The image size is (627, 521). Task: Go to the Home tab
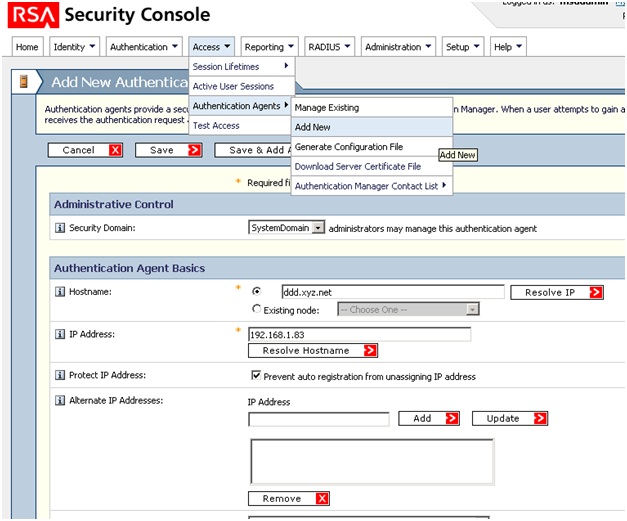point(27,47)
